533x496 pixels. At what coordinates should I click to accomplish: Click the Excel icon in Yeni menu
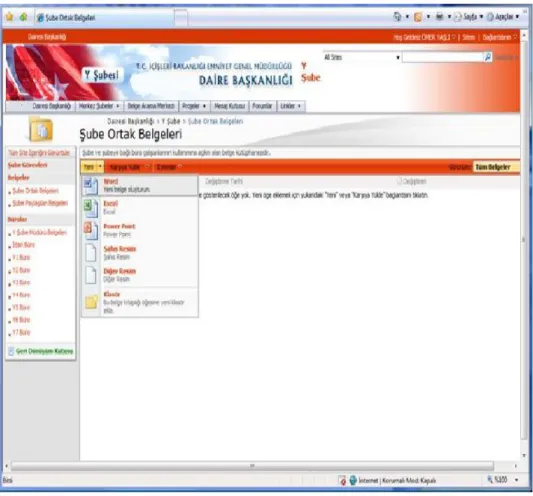[91, 208]
